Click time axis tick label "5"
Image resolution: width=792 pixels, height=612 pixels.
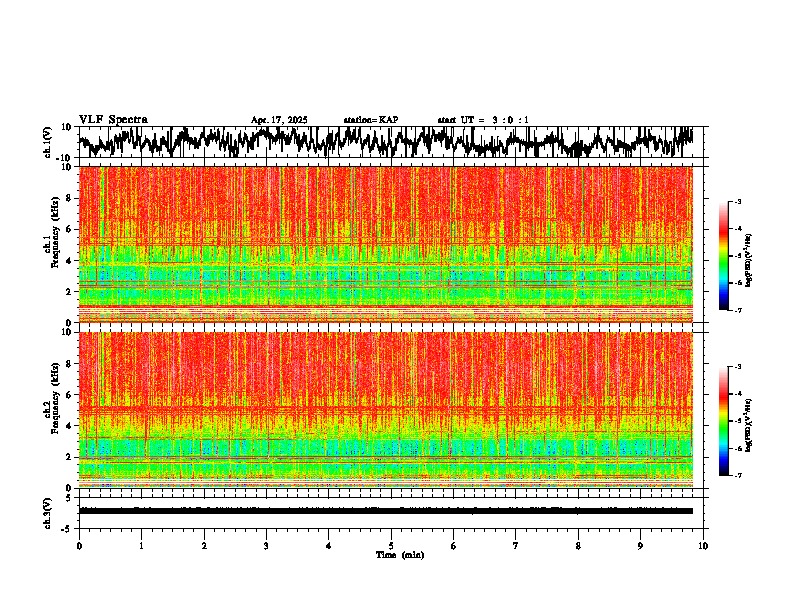[x=391, y=546]
